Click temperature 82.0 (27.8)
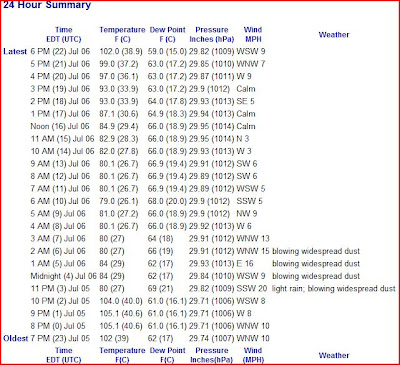The image size is (400, 365). click(x=119, y=151)
